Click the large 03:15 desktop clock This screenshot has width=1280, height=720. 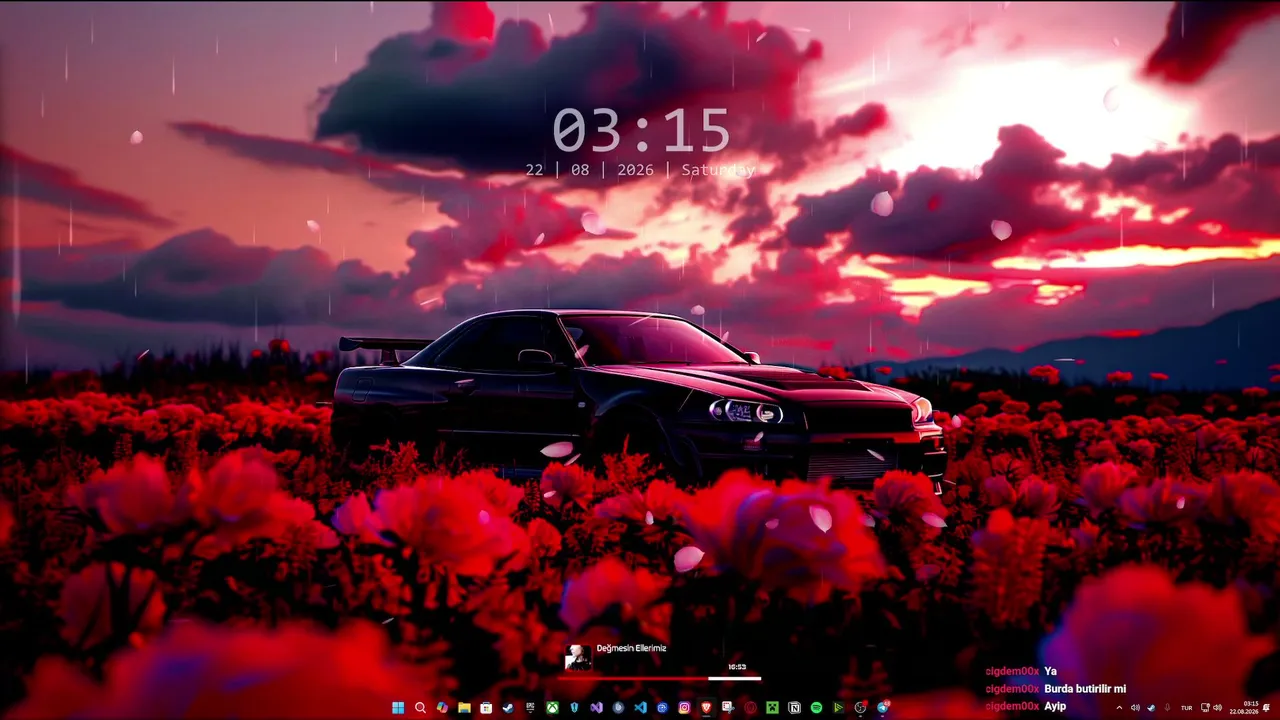[641, 131]
